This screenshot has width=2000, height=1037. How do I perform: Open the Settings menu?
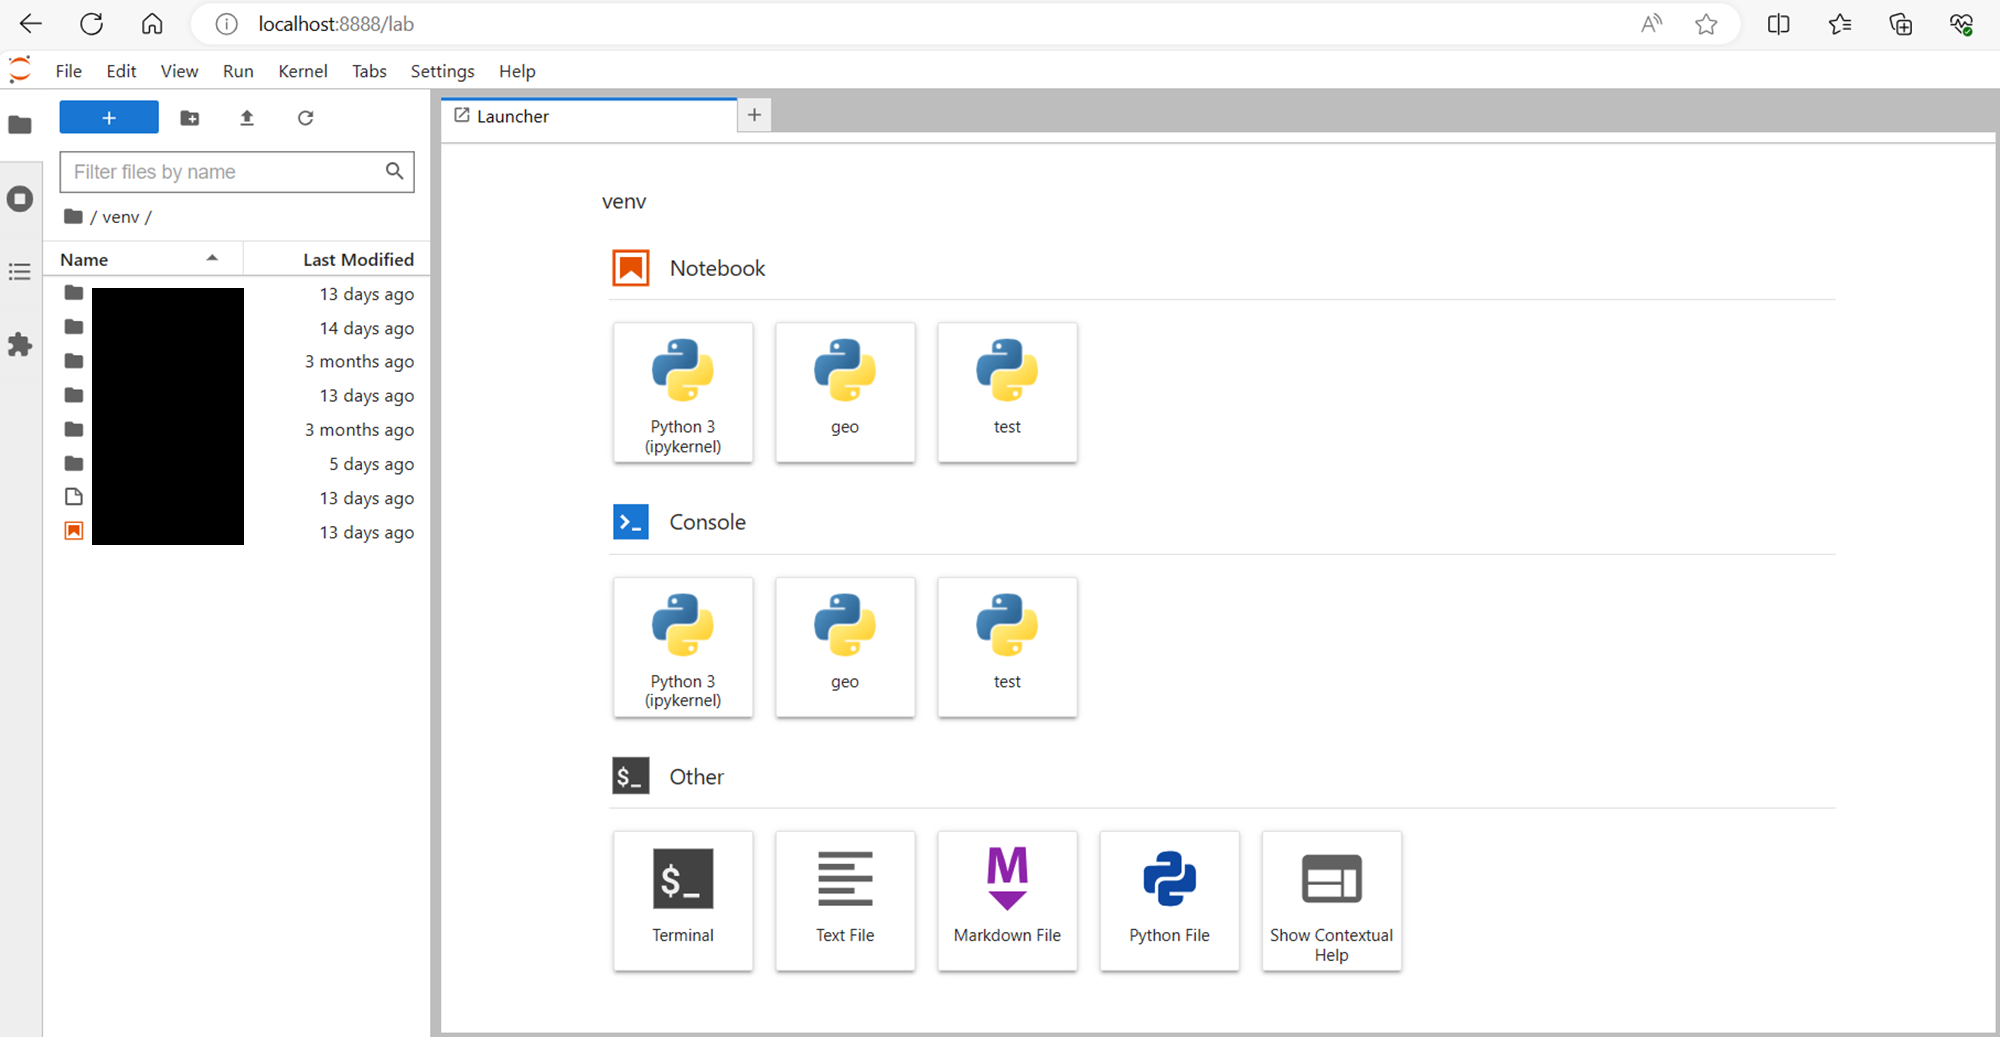tap(442, 71)
